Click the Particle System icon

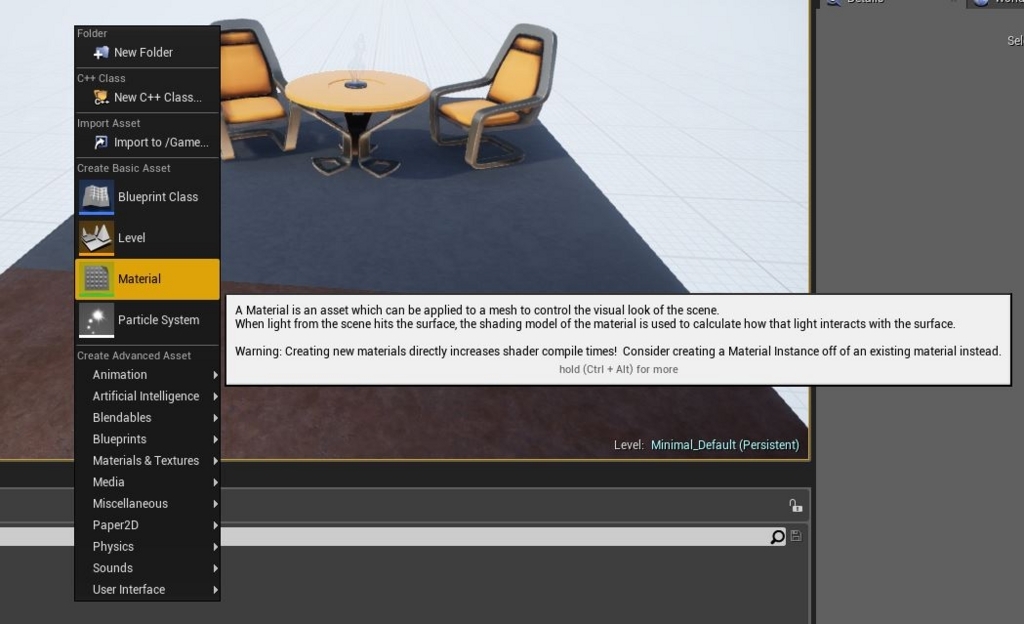[x=97, y=320]
